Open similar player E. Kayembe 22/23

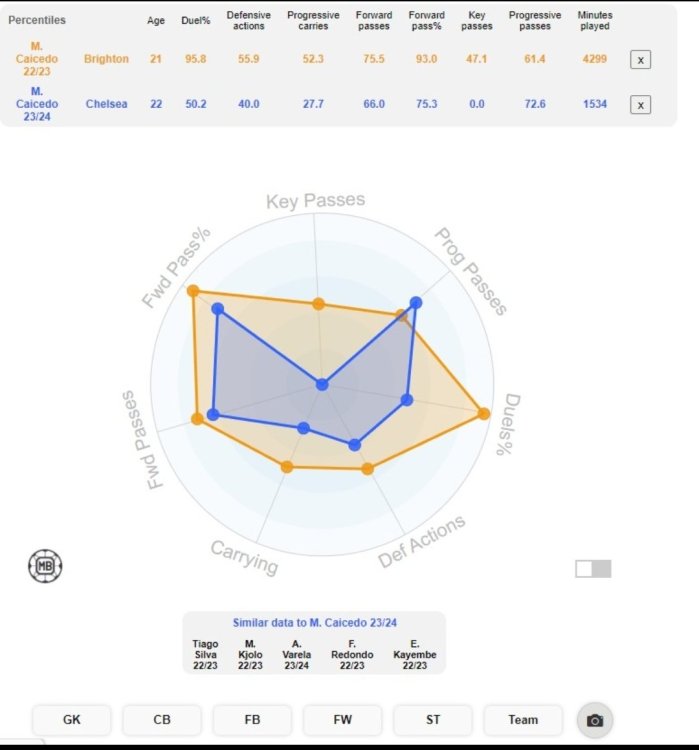pos(414,654)
